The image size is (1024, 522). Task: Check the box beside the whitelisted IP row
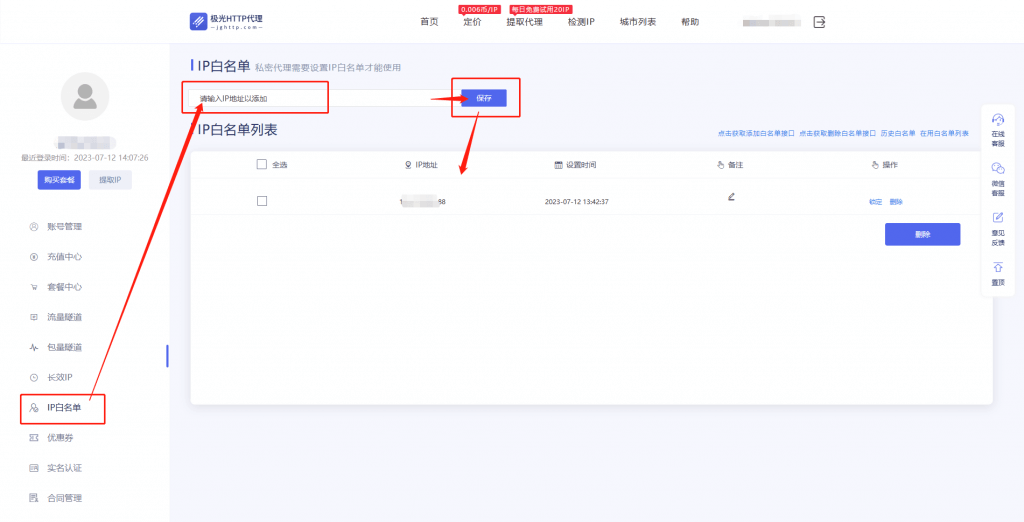click(x=262, y=201)
